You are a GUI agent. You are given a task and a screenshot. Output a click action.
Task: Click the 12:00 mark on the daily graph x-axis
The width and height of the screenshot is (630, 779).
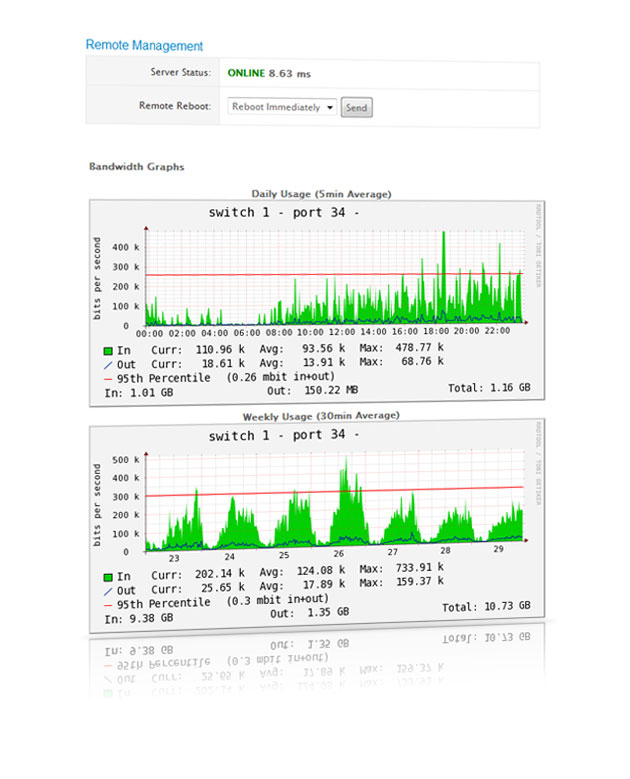point(342,332)
